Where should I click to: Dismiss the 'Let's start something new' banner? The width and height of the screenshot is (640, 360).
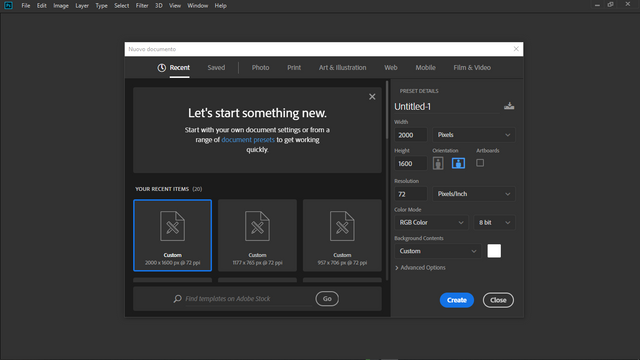pos(372,97)
